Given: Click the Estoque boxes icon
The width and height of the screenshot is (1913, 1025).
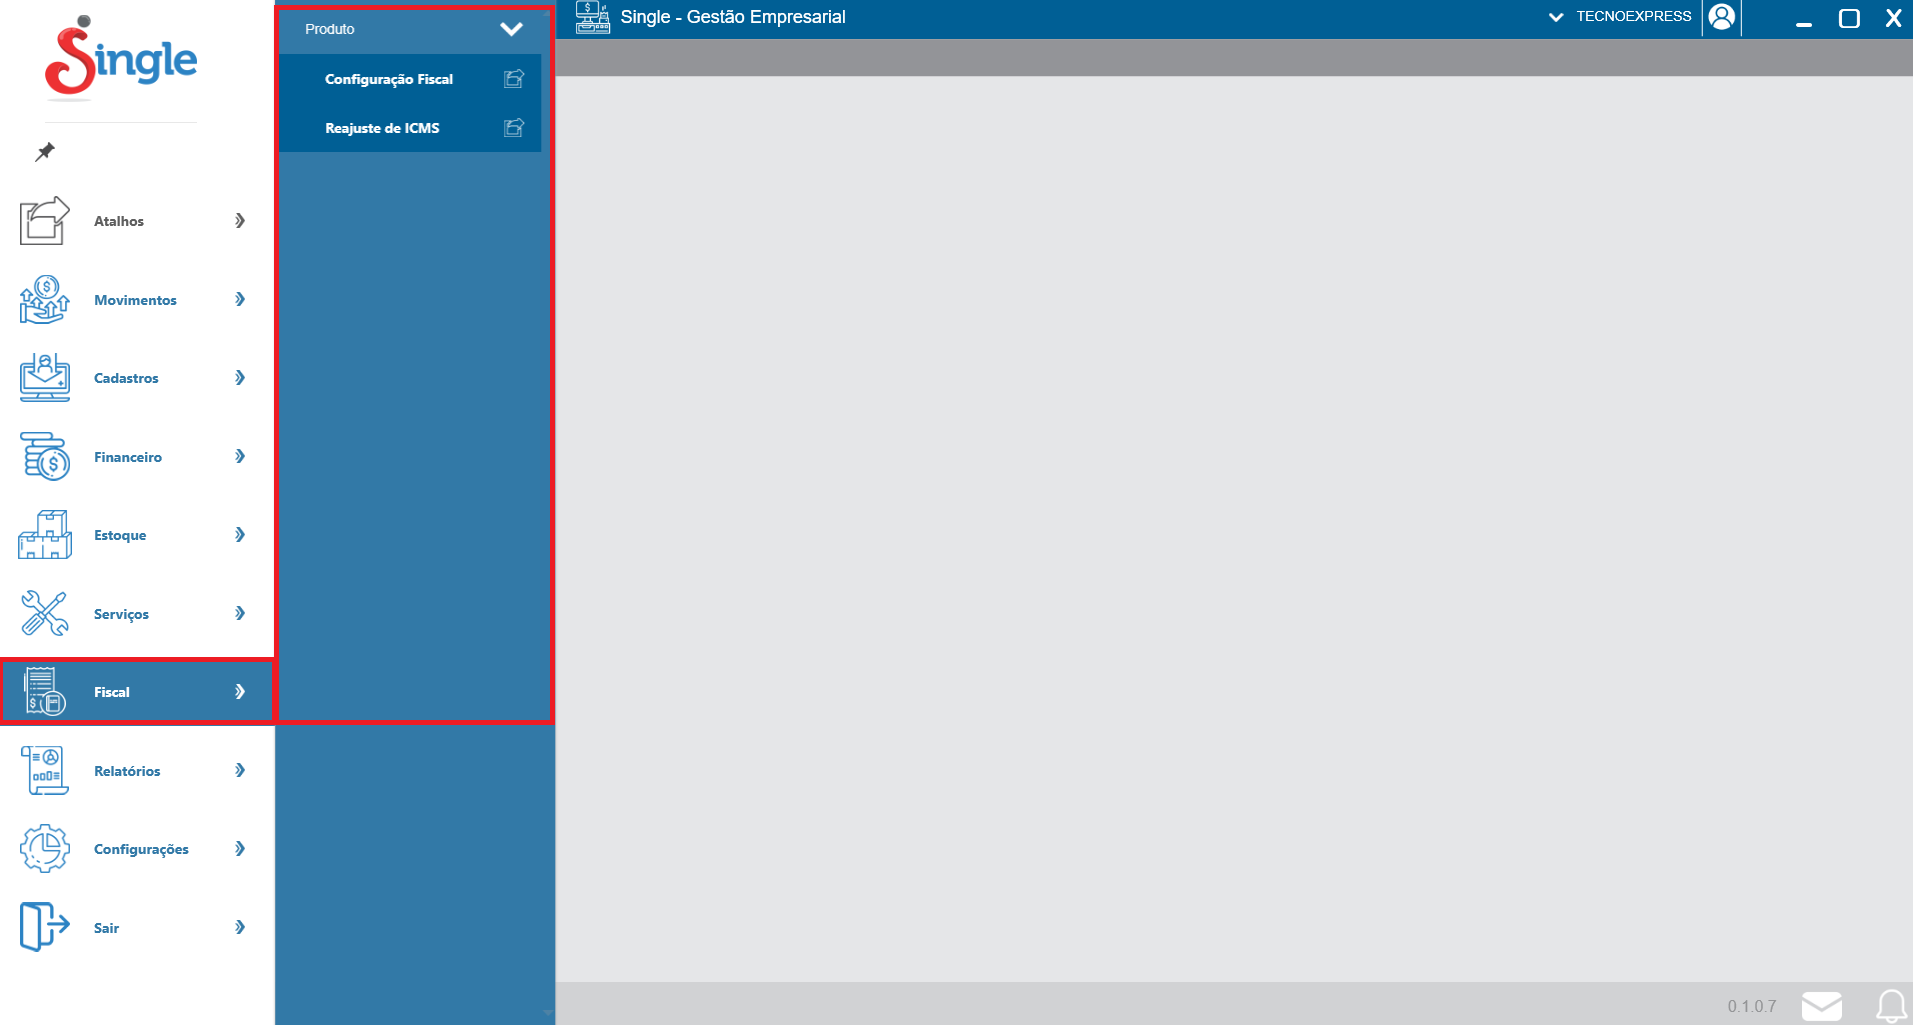Looking at the screenshot, I should (x=44, y=535).
